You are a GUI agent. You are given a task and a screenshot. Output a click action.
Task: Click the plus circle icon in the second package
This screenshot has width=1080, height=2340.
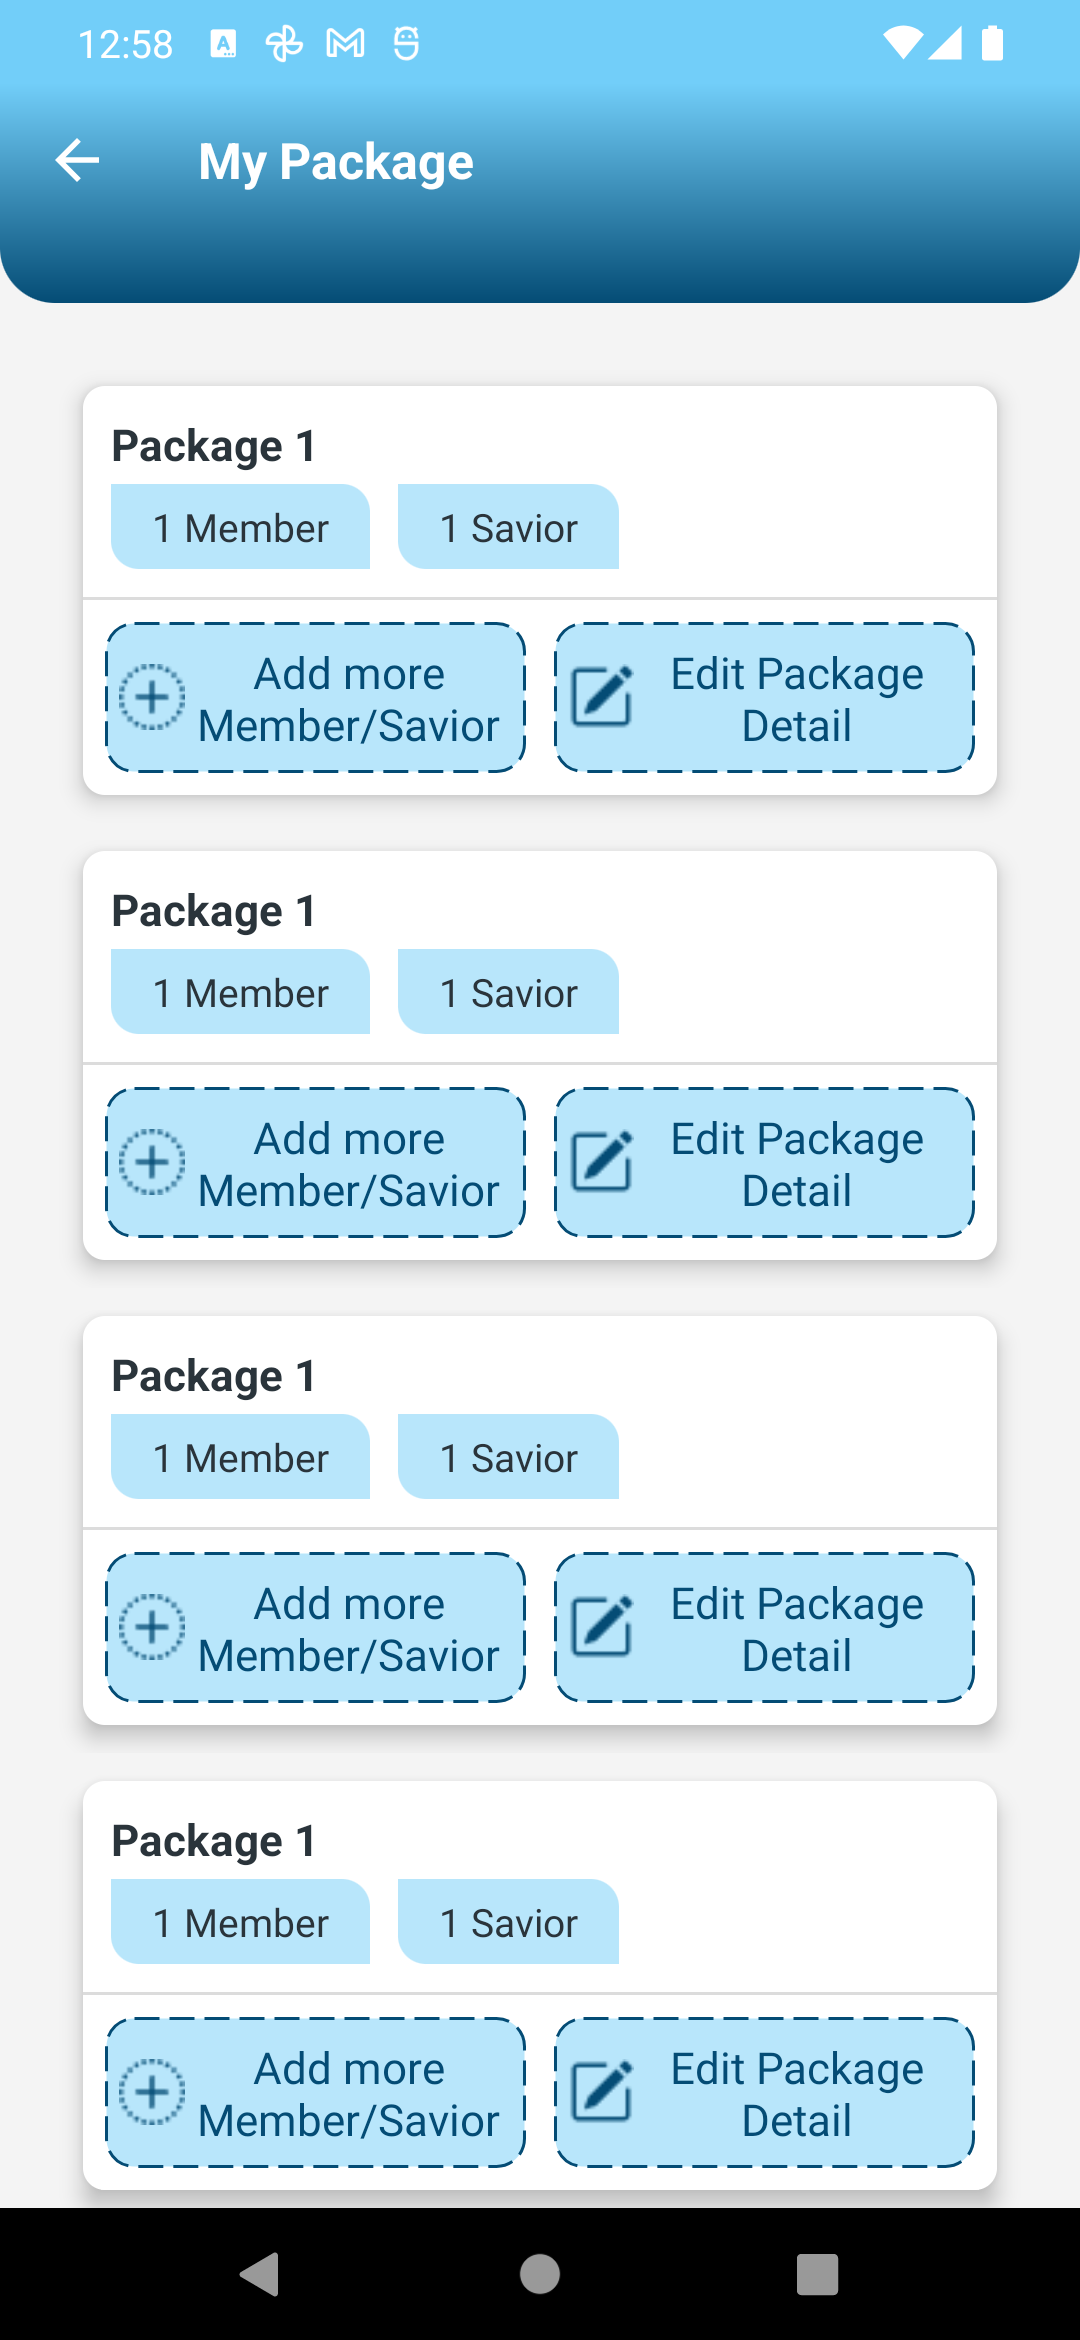coord(152,1162)
